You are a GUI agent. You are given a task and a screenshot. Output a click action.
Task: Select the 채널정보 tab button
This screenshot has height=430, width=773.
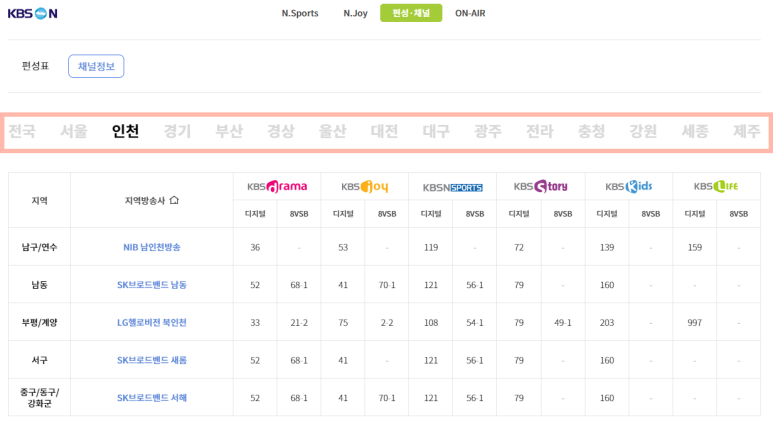point(96,66)
